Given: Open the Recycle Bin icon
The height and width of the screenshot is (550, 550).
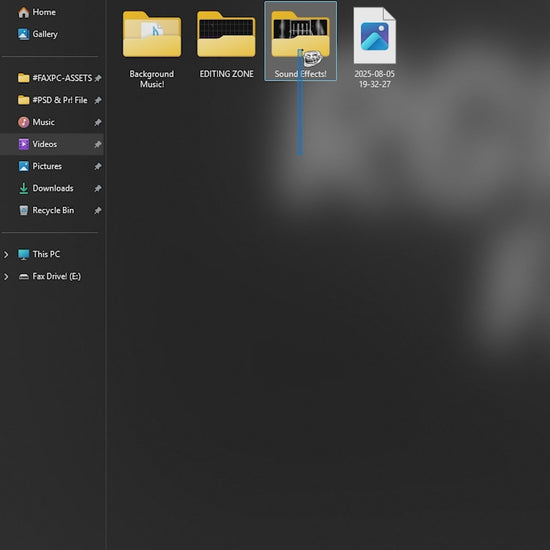Looking at the screenshot, I should tap(24, 210).
